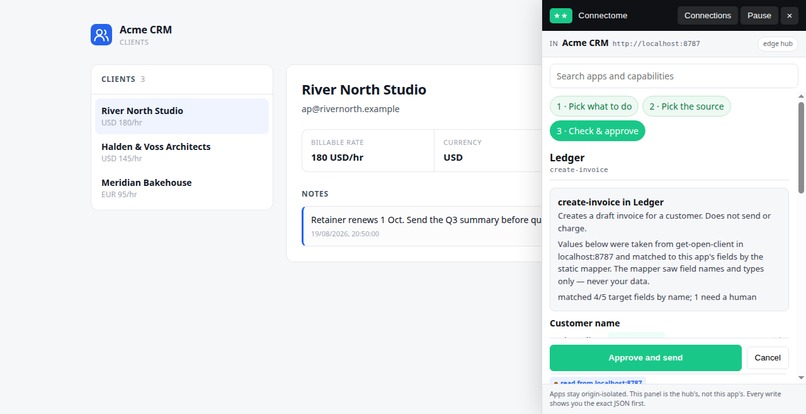Click the NOTES section label
806x414 pixels.
315,194
